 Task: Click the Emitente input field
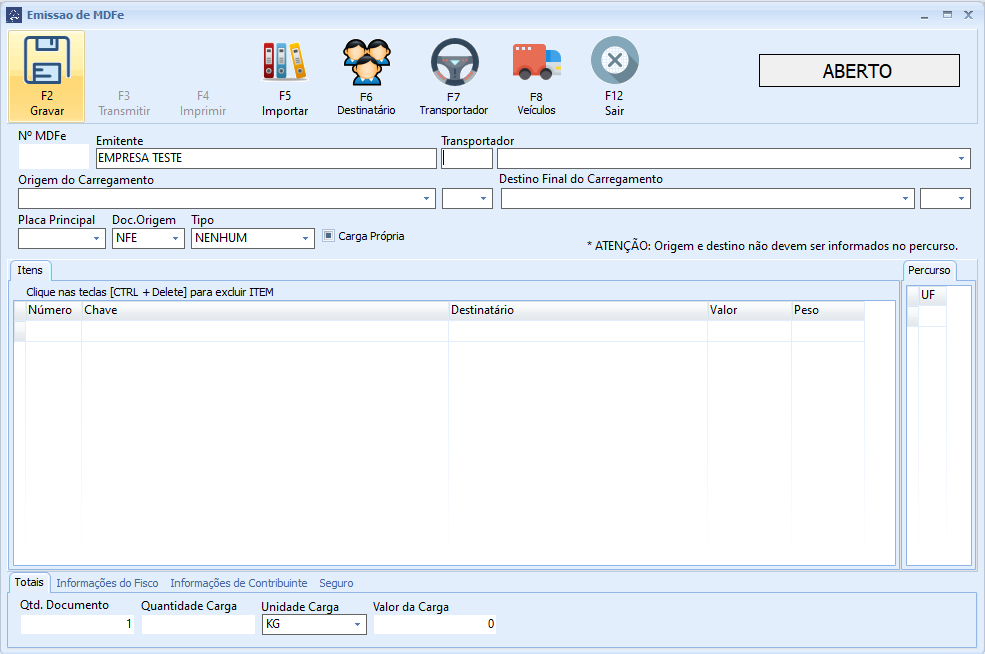265,158
